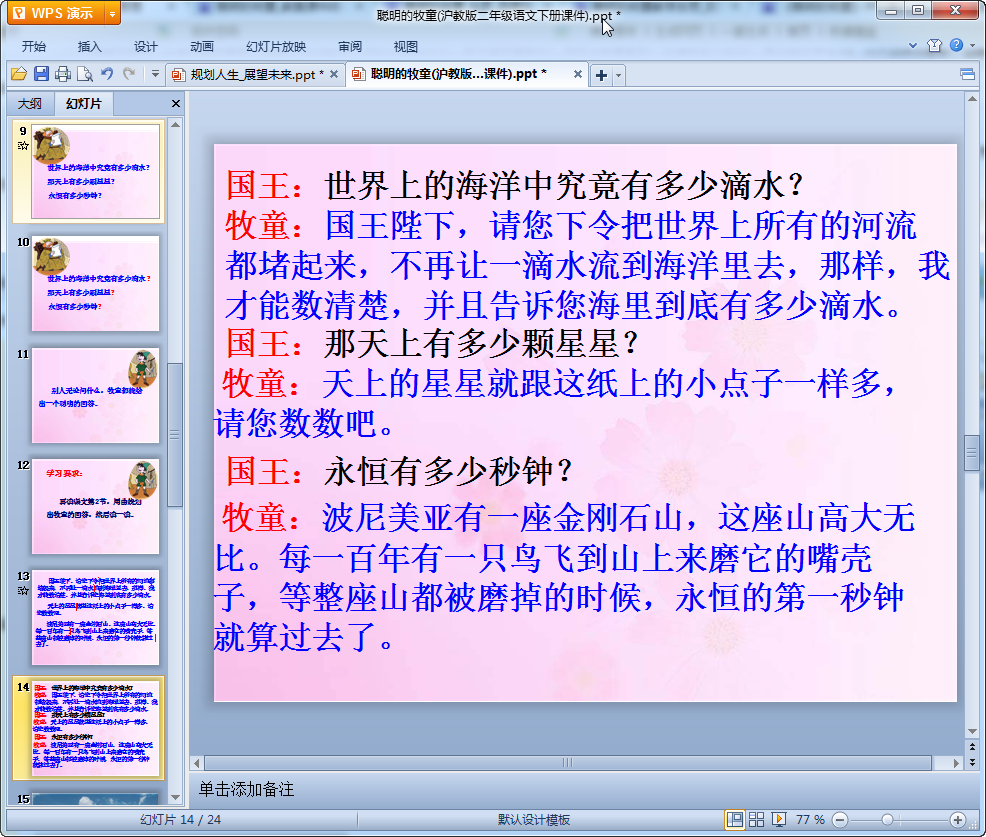Click the text 永恒有多少秒钟？ on slide
This screenshot has width=986, height=837.
[448, 472]
